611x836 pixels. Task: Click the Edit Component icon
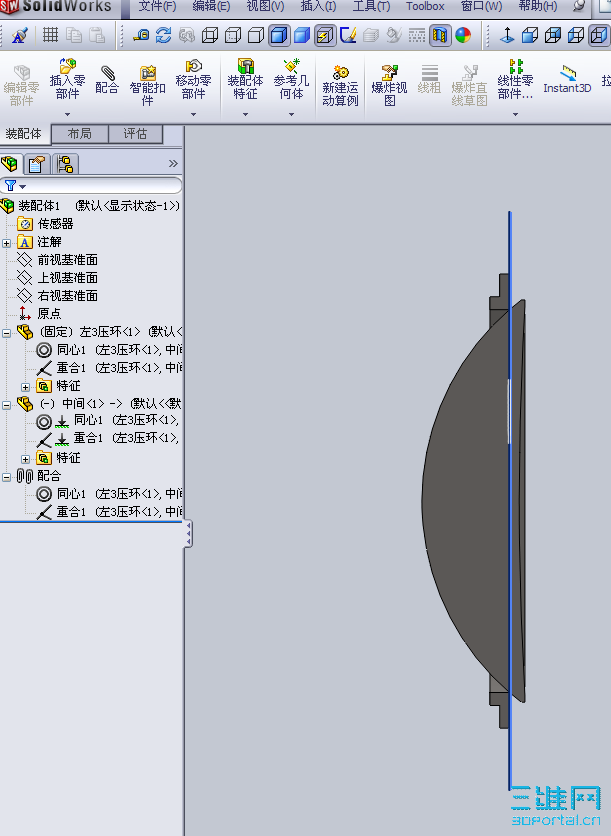[21, 85]
